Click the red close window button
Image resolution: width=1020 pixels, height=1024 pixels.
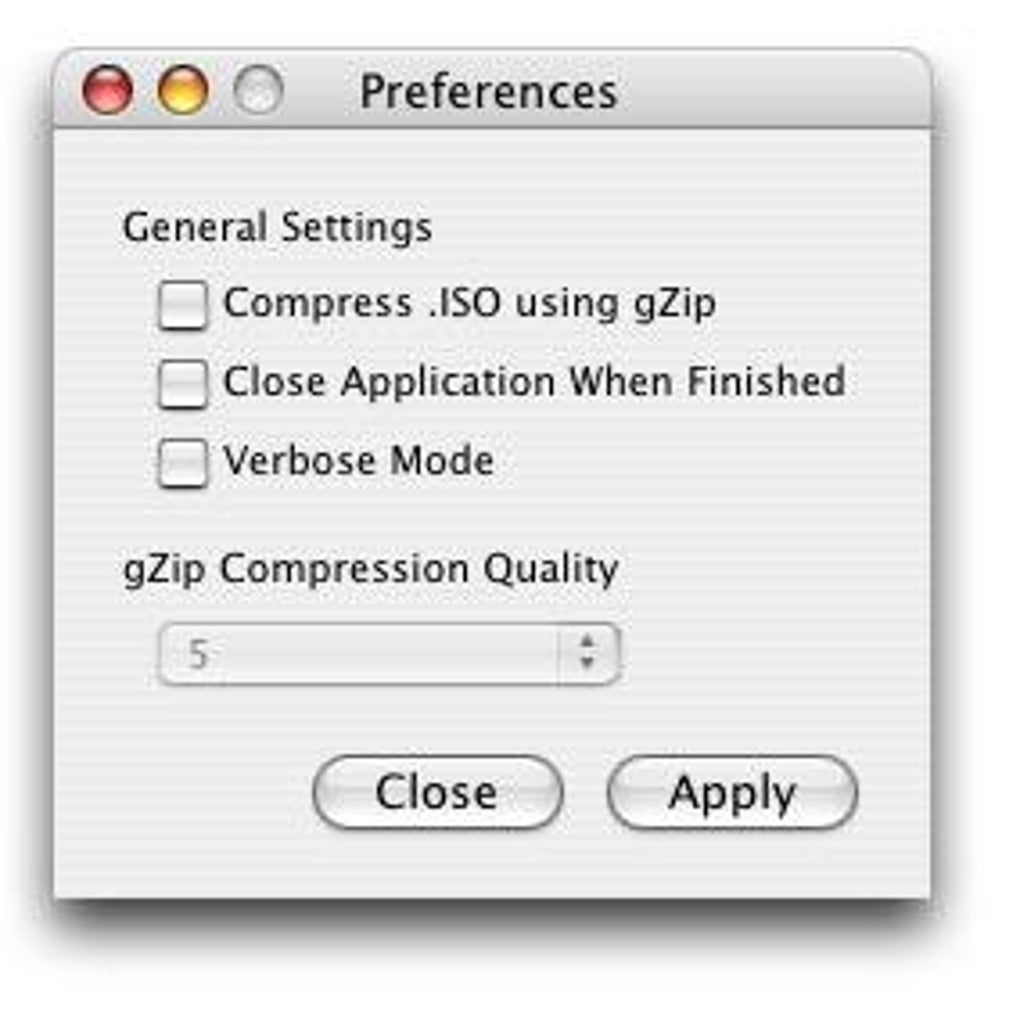point(107,90)
